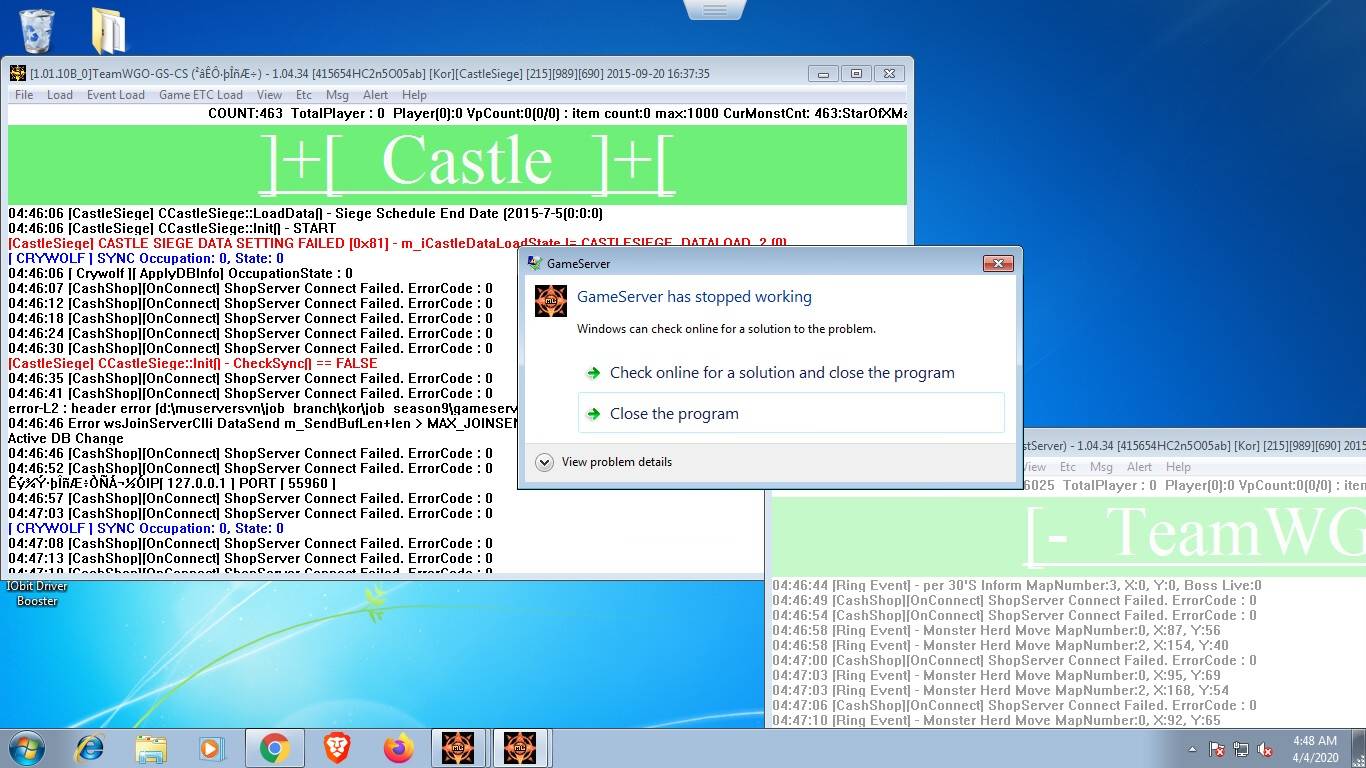Click the GameServer has stopped working heading

694,296
